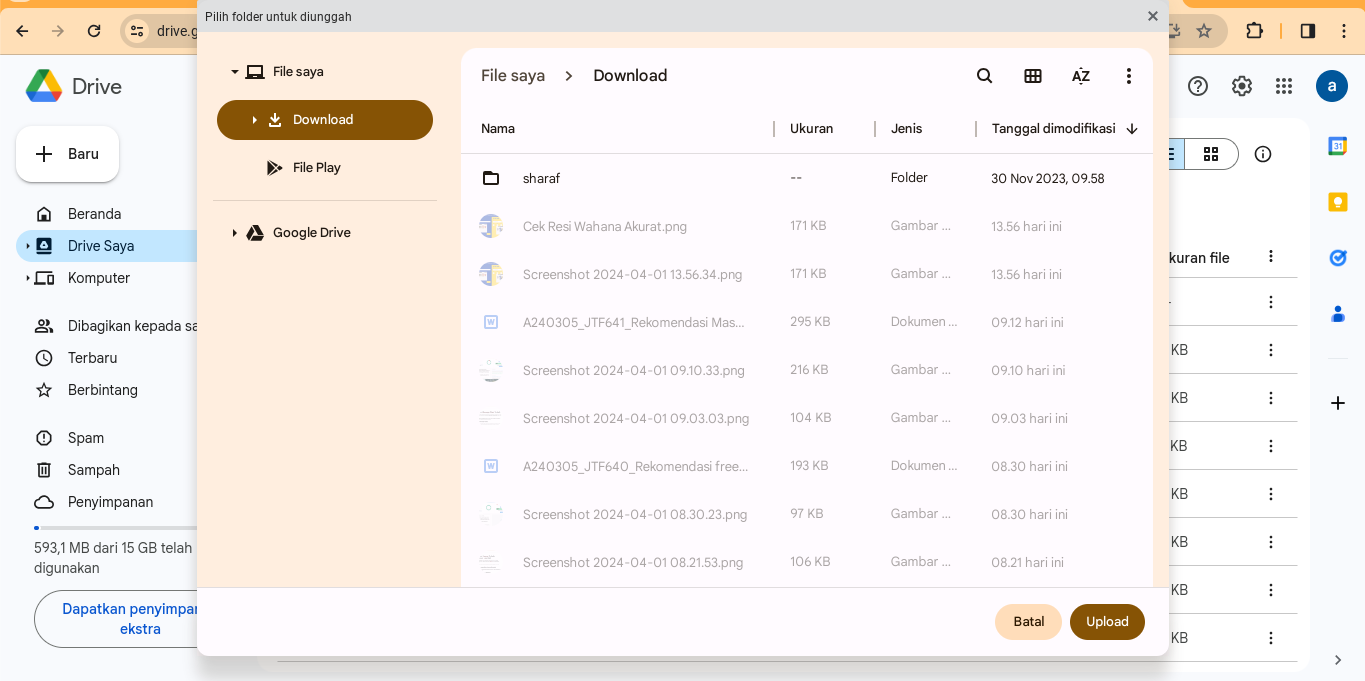
Task: Open the Drive help question icon
Action: pyautogui.click(x=1198, y=86)
